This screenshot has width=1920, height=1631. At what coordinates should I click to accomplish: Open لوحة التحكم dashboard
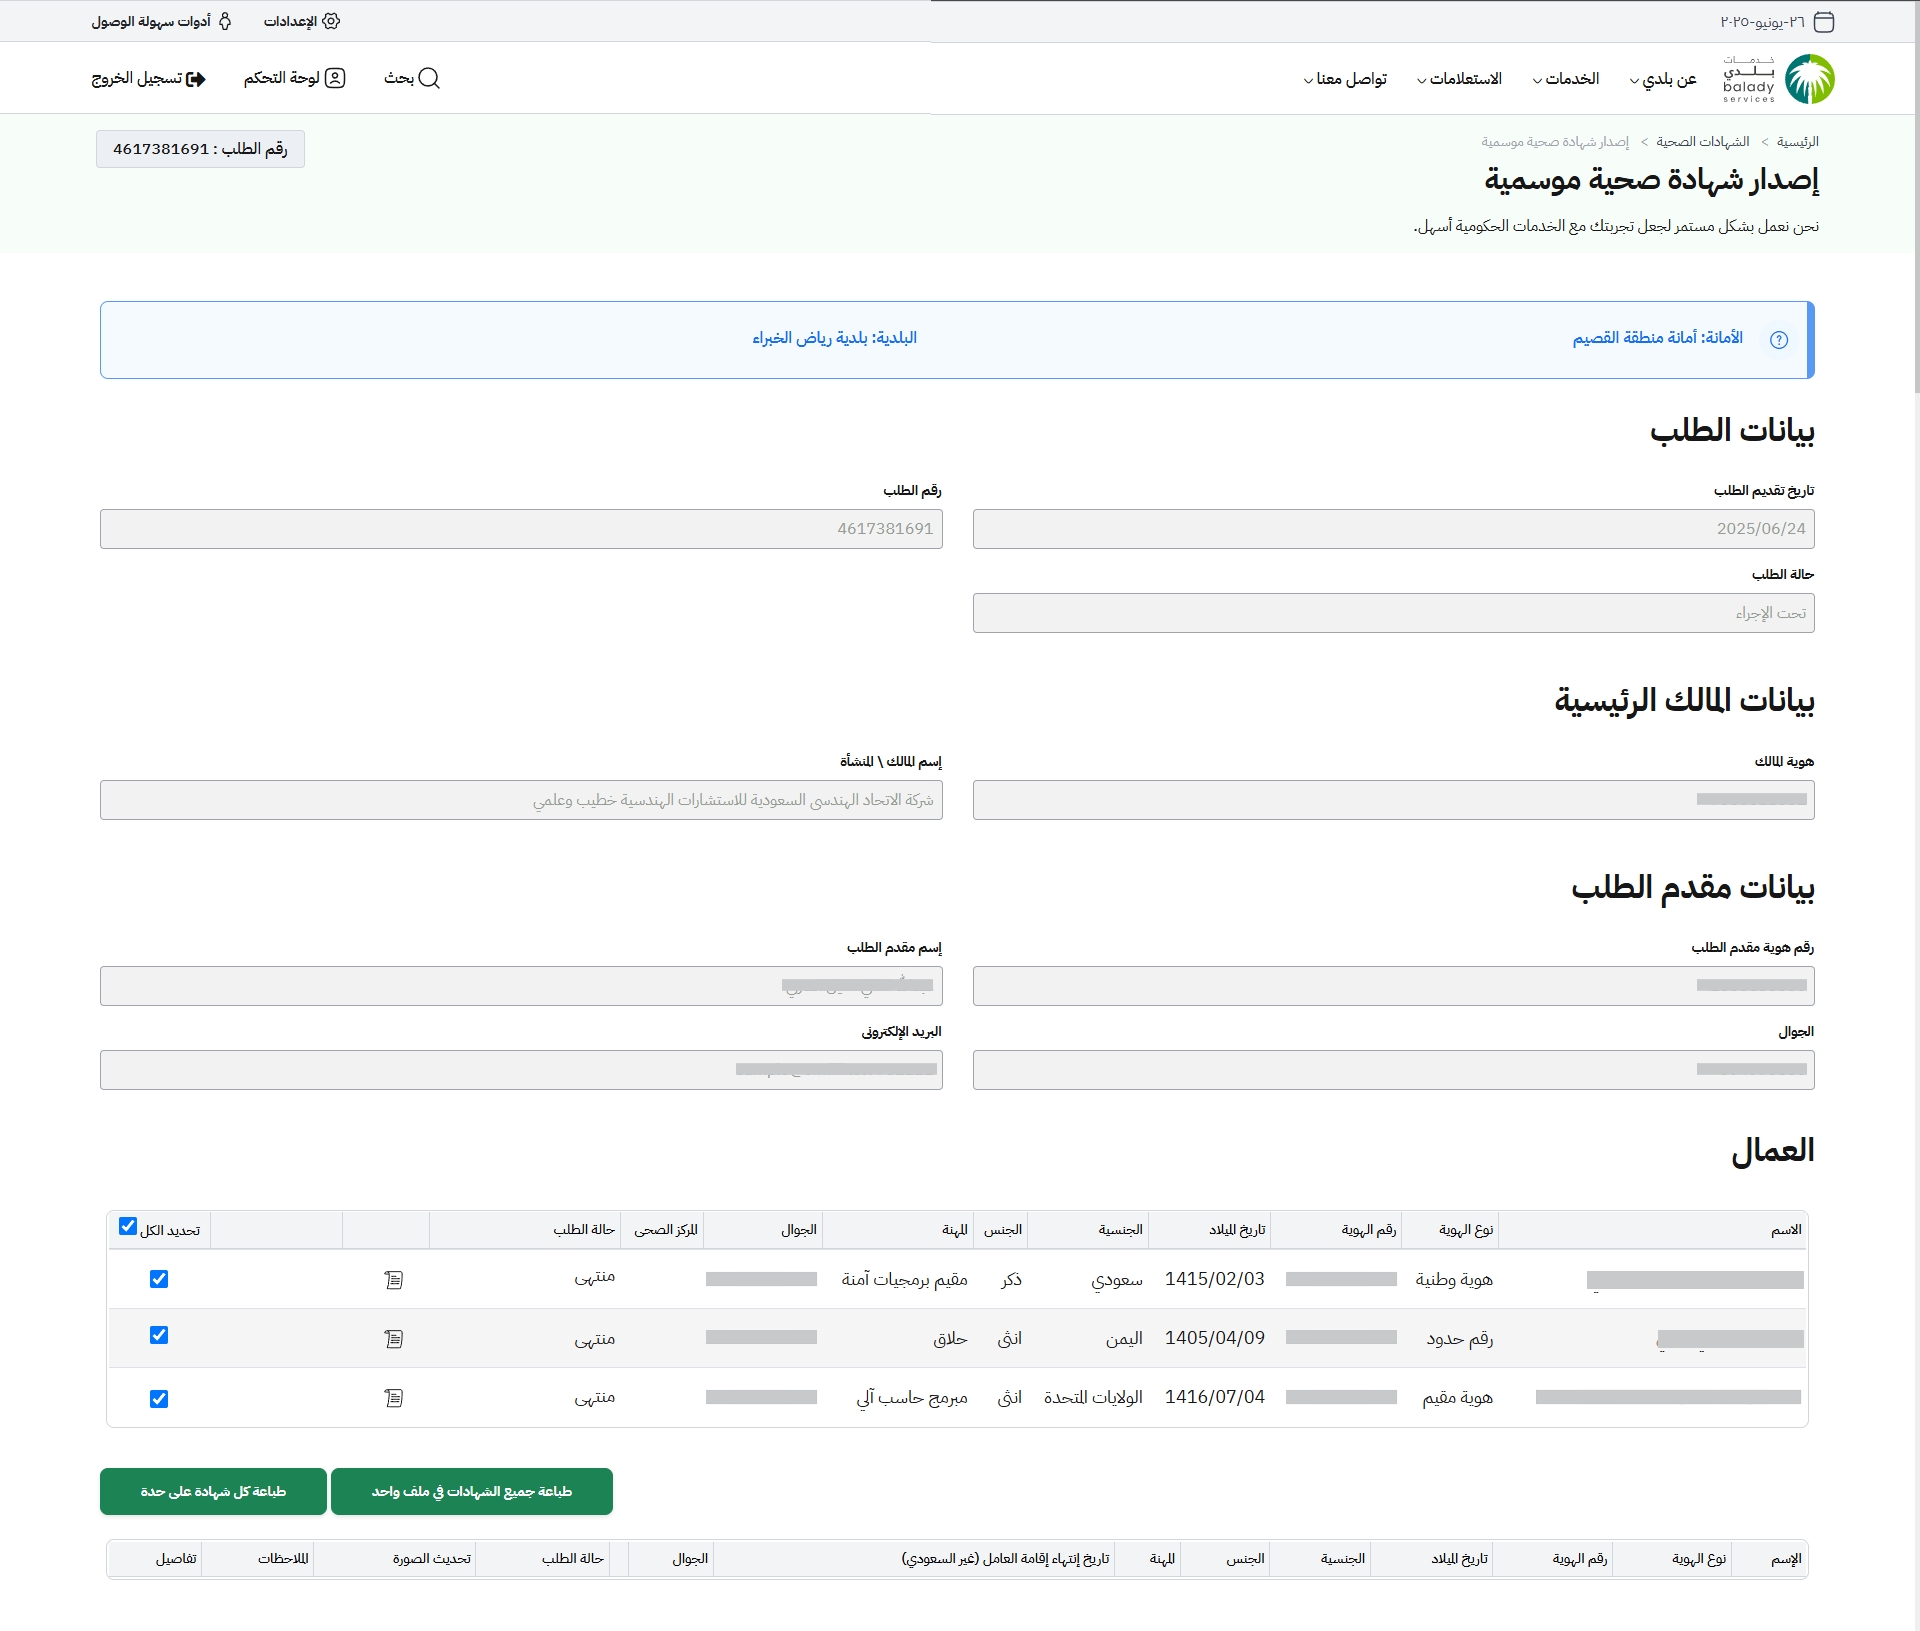(294, 78)
